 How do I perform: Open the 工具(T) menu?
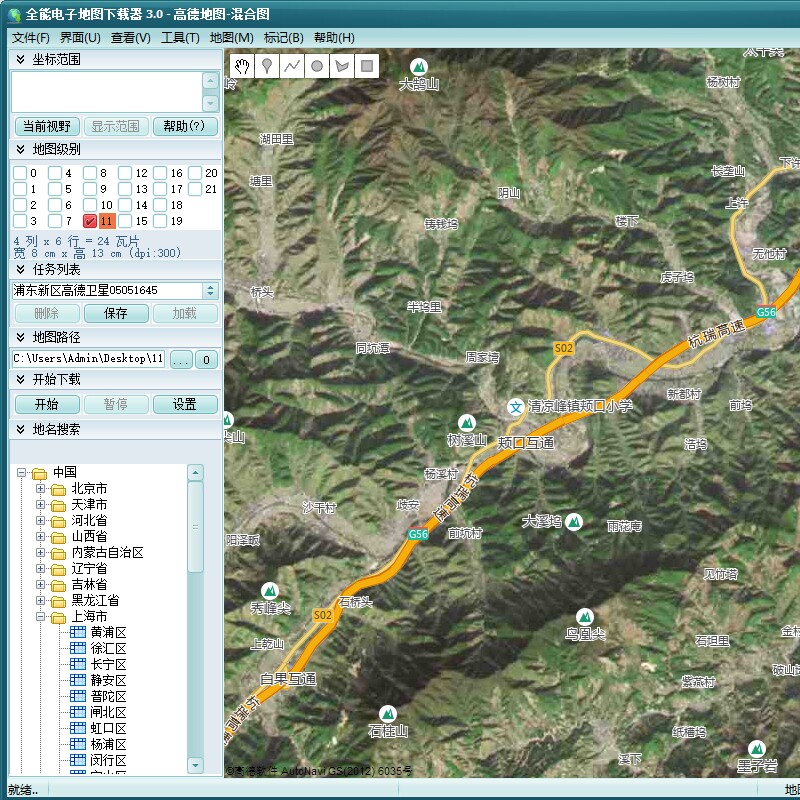(180, 38)
